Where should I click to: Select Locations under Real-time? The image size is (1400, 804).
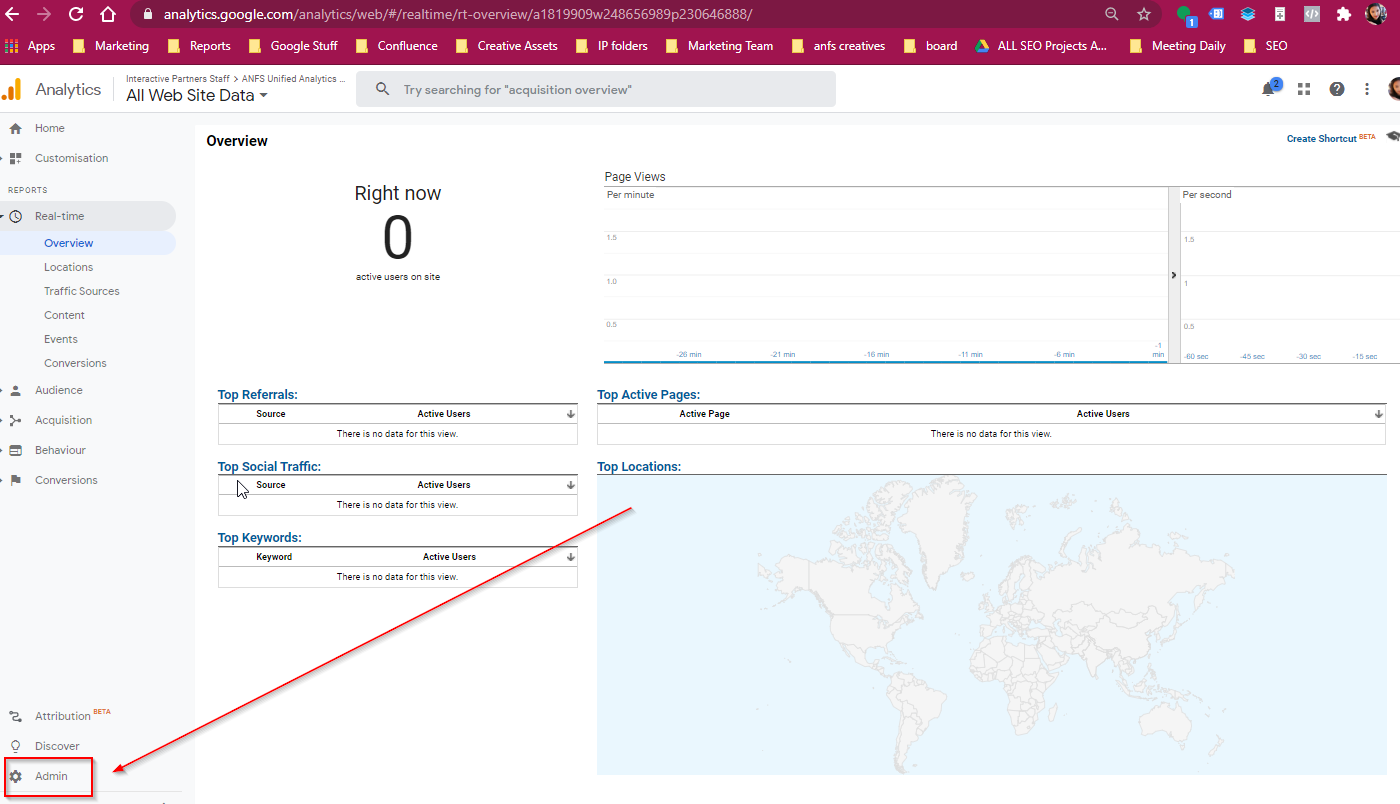click(x=68, y=267)
